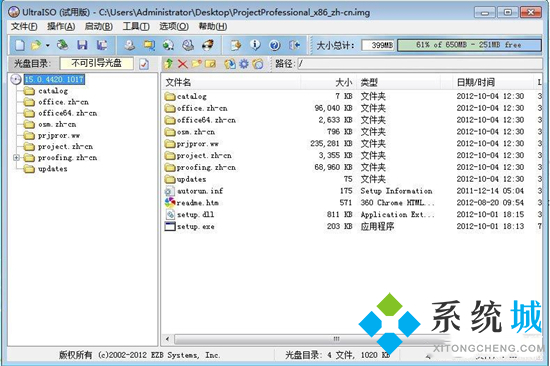Click the Up one level green arrow
The width and height of the screenshot is (550, 366).
(x=169, y=64)
